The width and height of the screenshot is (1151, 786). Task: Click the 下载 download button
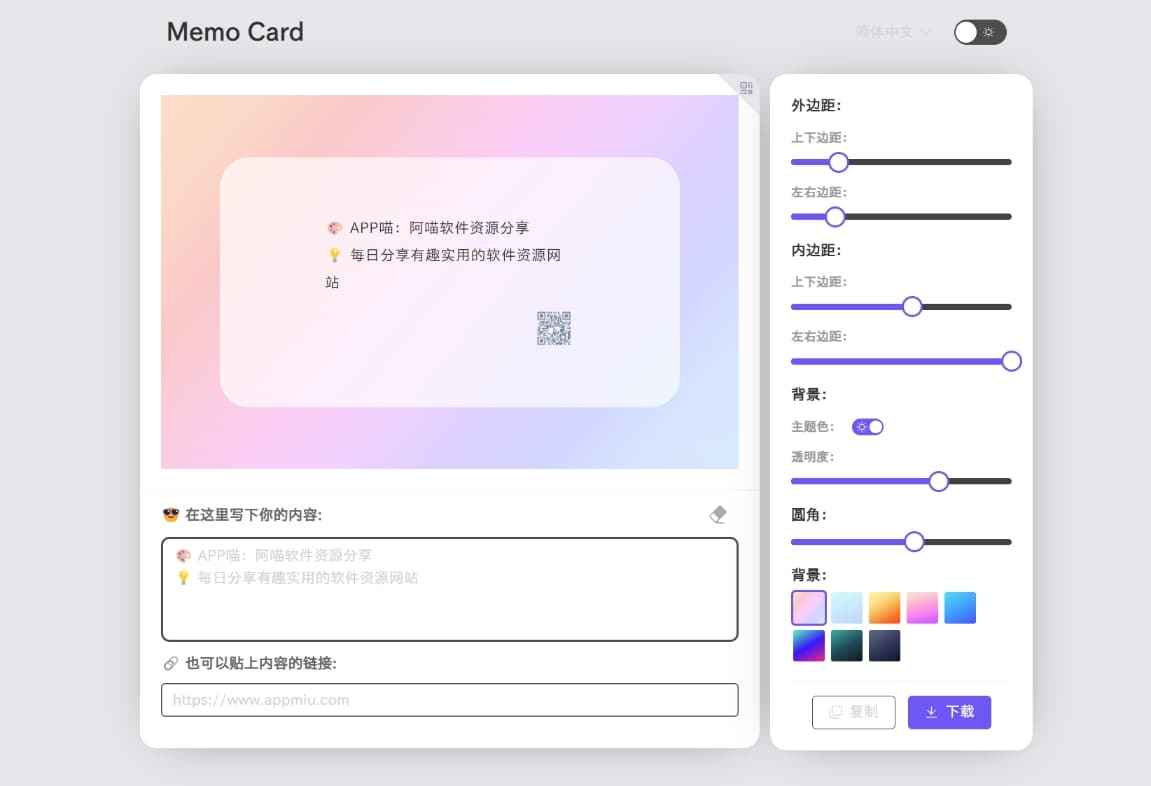pyautogui.click(x=949, y=712)
